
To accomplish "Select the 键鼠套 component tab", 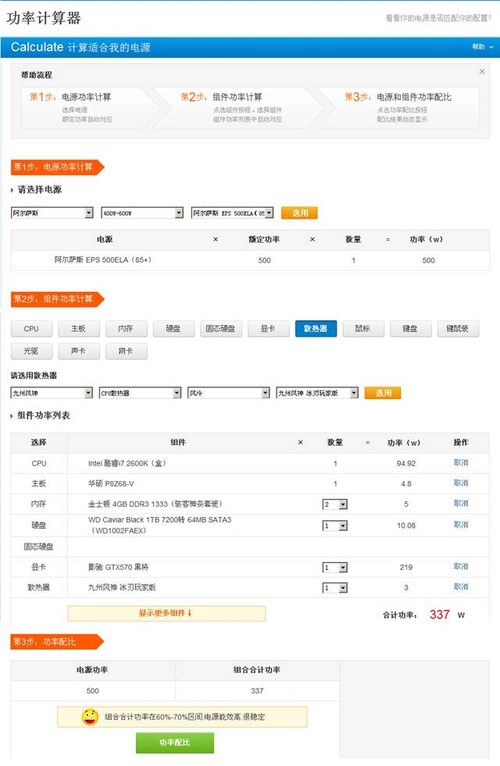I will click(x=458, y=329).
